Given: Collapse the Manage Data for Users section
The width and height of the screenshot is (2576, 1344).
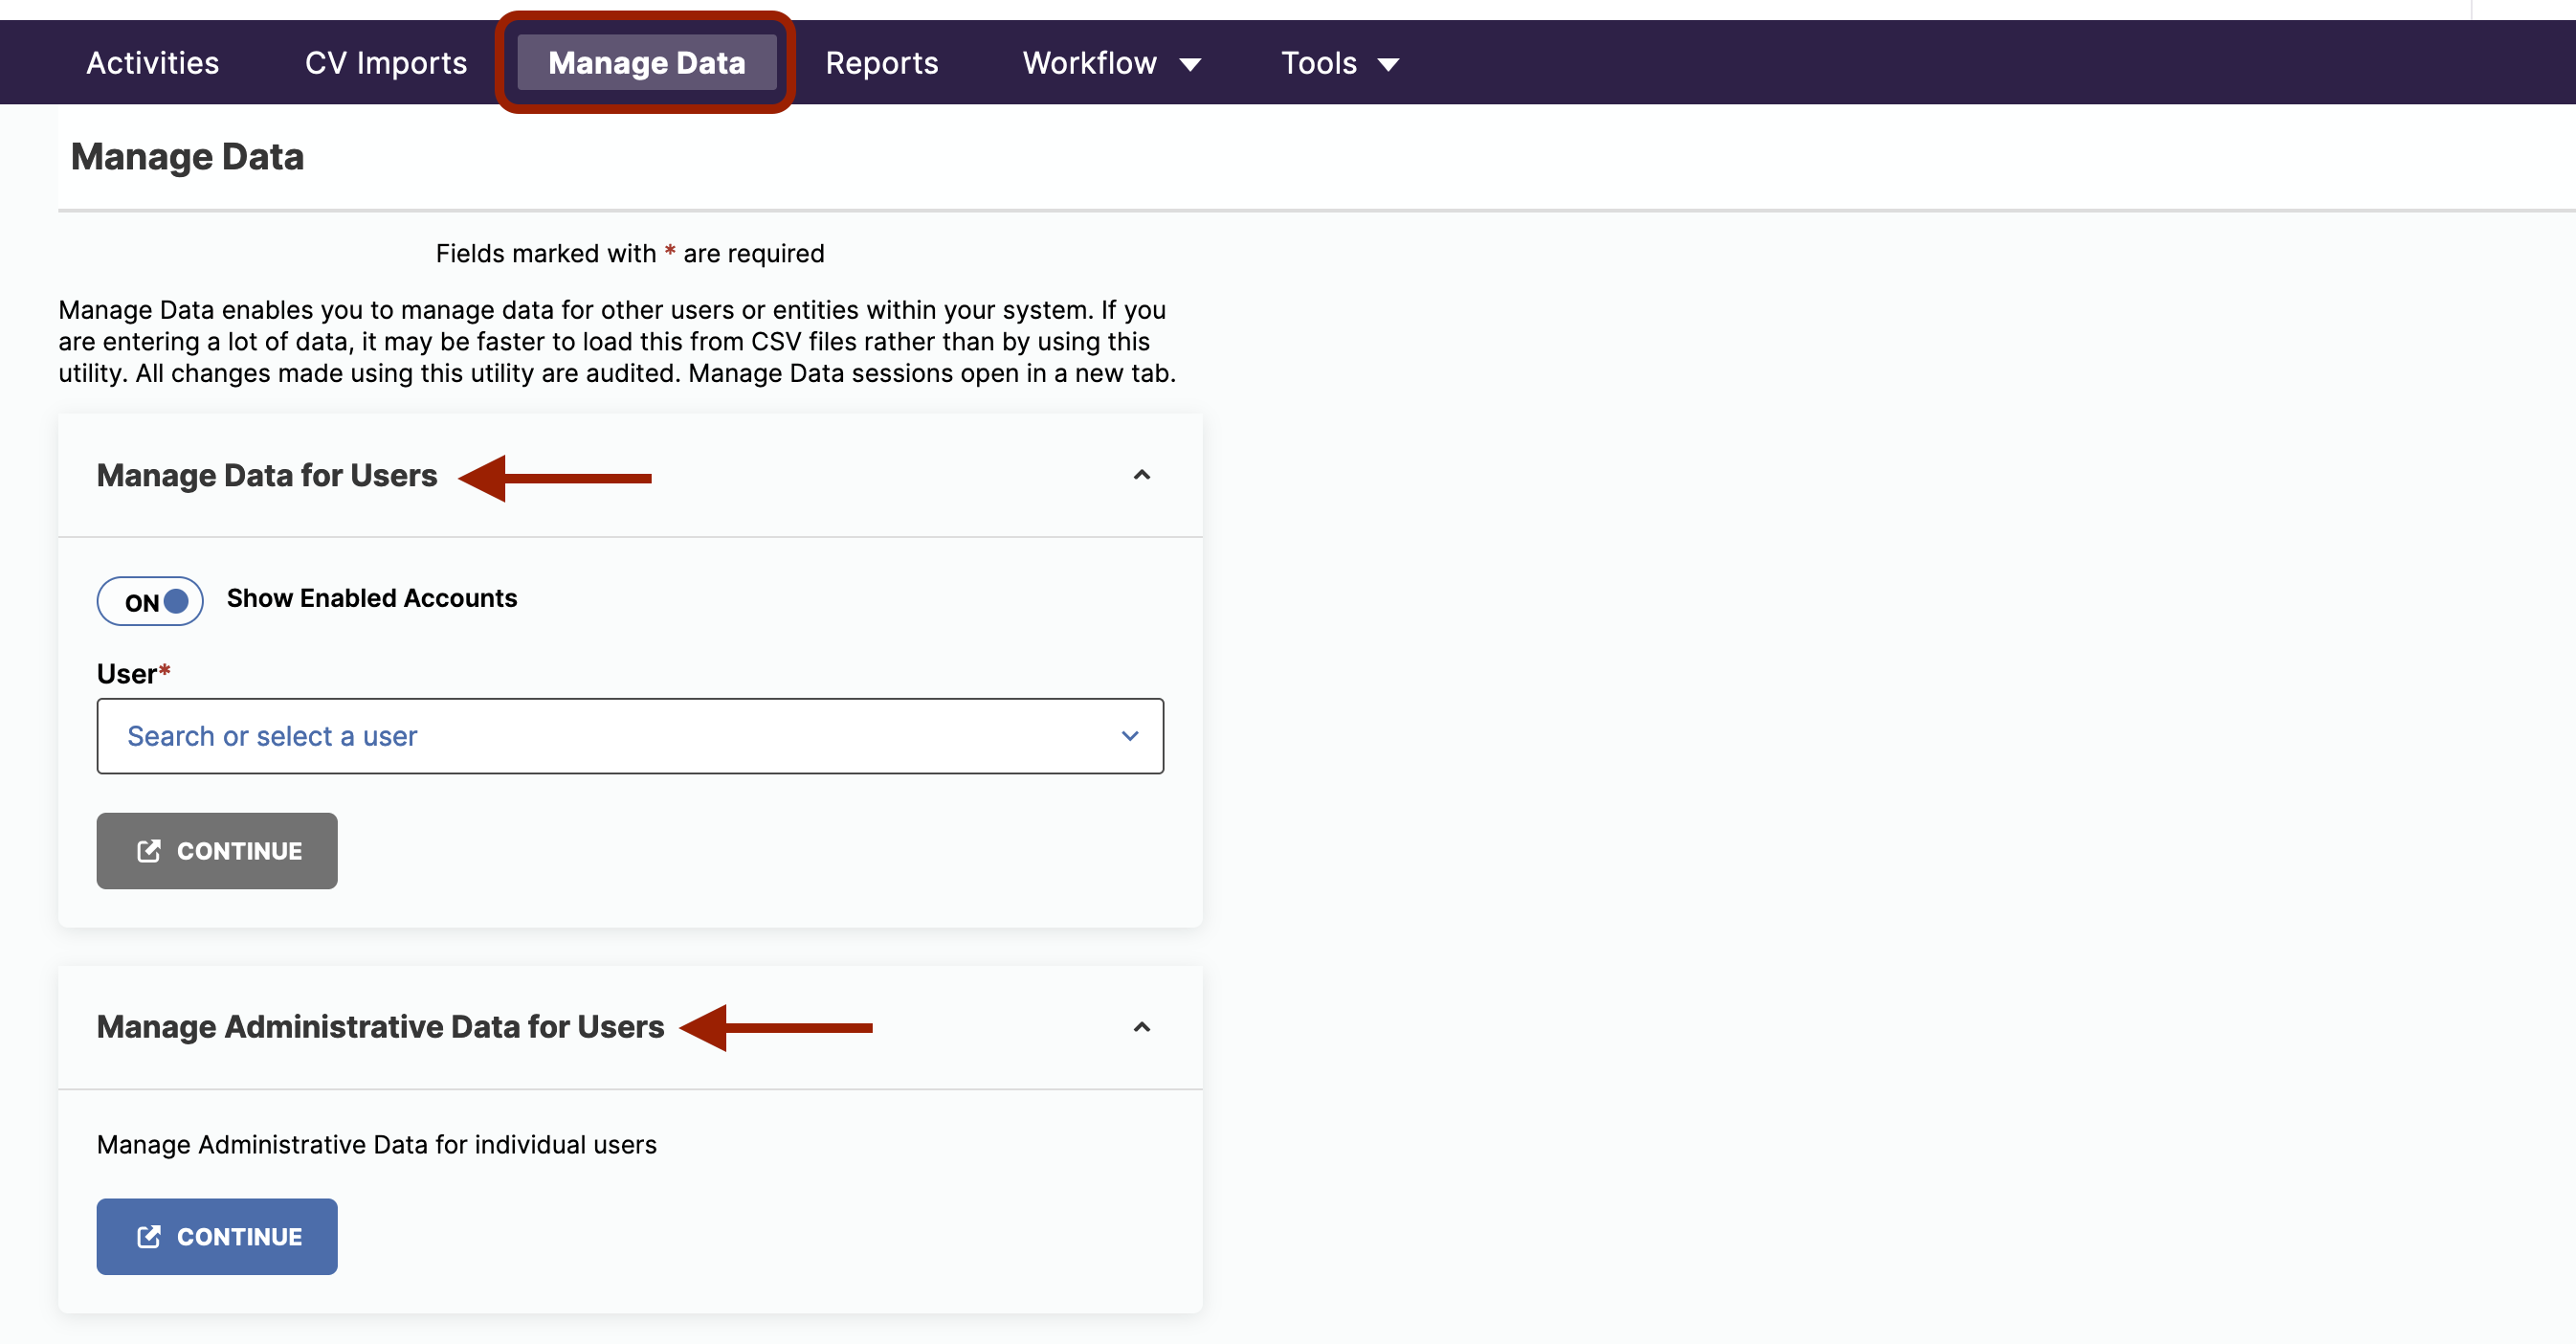Looking at the screenshot, I should (1141, 475).
